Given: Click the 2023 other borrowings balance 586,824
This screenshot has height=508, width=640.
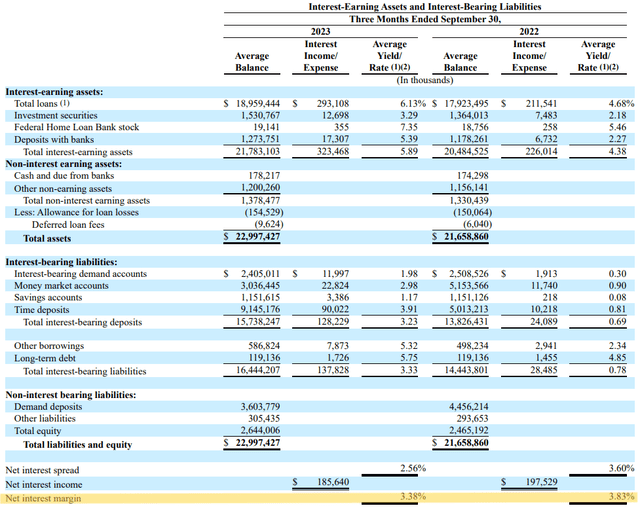Looking at the screenshot, I should [x=264, y=346].
